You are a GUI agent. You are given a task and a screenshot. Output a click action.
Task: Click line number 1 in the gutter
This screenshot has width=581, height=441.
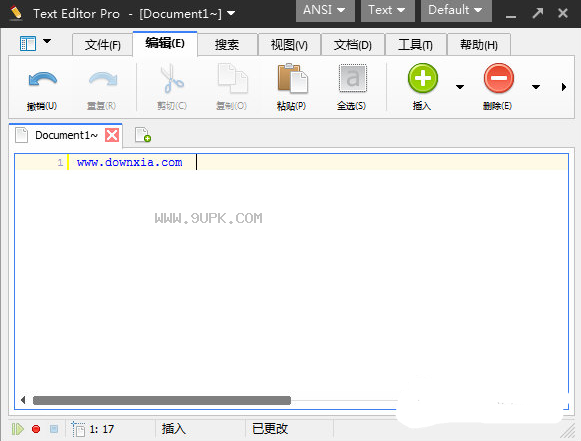pos(60,162)
